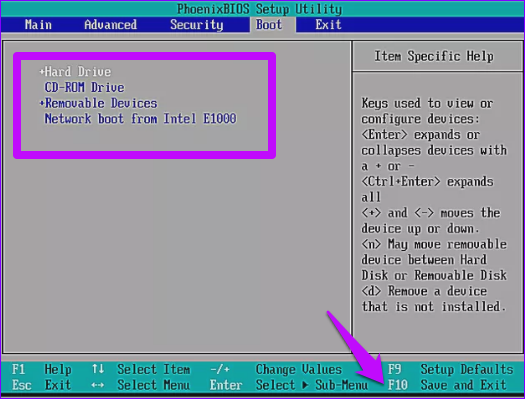This screenshot has width=525, height=399.
Task: Click help line 'device up or down.'
Action: coord(421,229)
